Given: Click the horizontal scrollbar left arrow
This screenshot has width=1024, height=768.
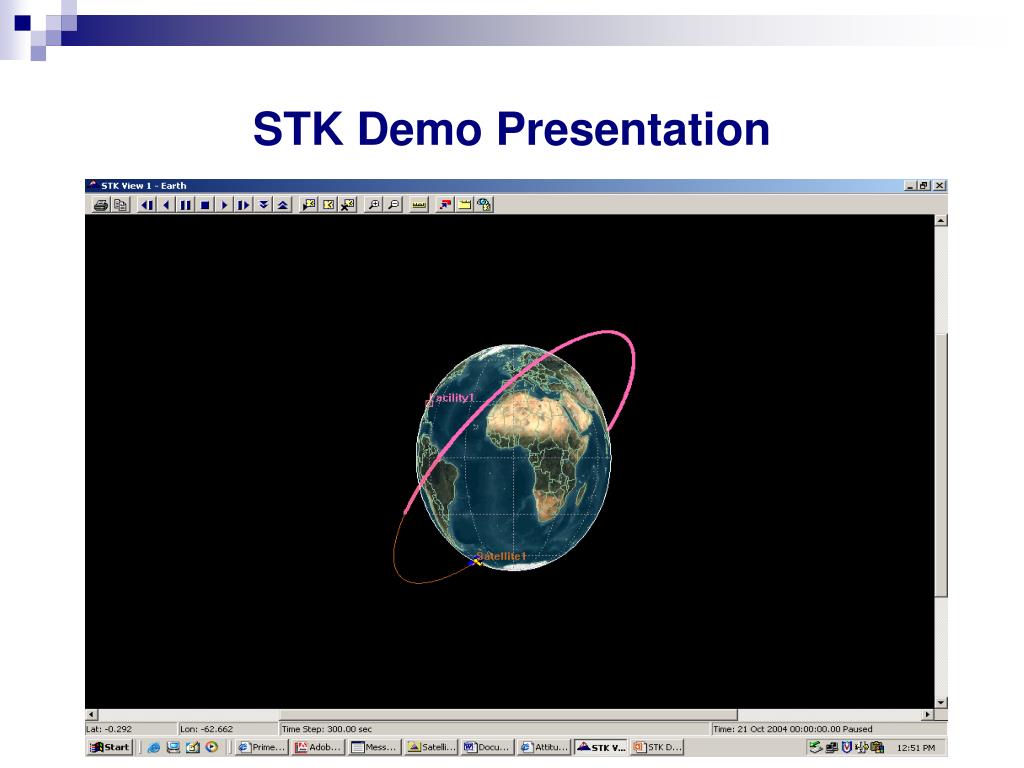Looking at the screenshot, I should [91, 715].
